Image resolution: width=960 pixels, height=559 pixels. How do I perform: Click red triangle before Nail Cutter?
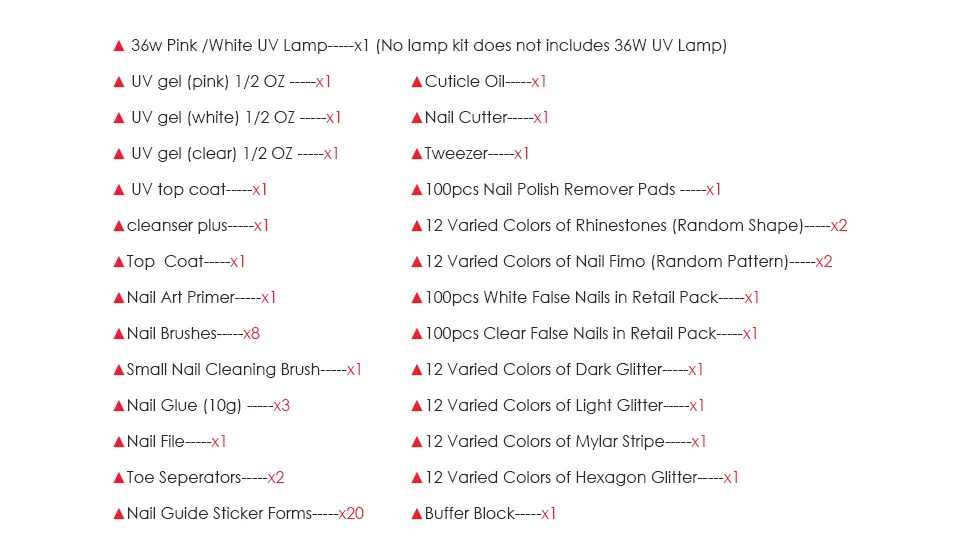[x=416, y=118]
